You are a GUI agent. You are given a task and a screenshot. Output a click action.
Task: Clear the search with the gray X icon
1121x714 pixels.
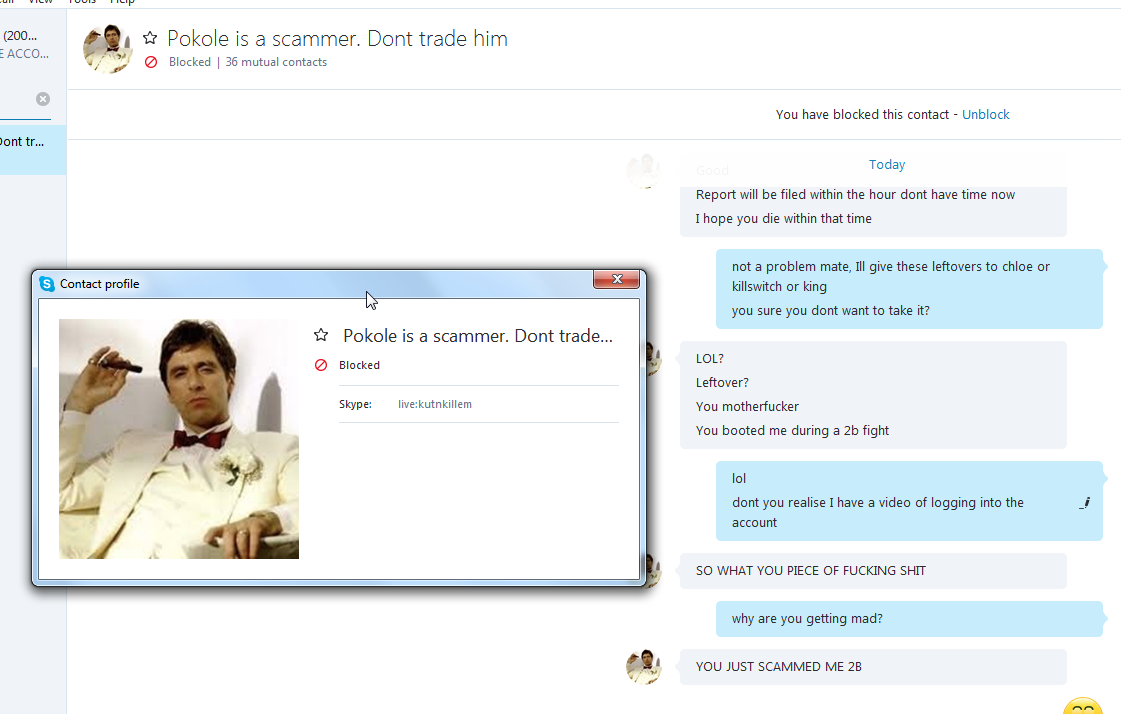pos(43,99)
